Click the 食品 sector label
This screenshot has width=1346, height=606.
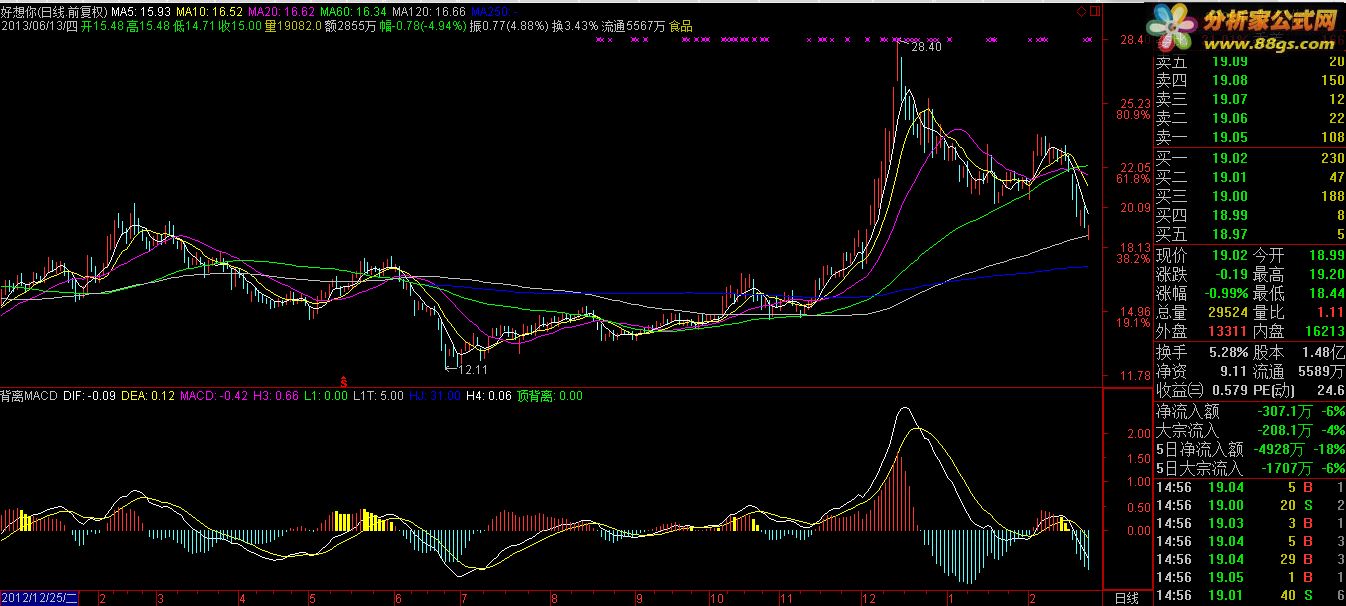[681, 26]
